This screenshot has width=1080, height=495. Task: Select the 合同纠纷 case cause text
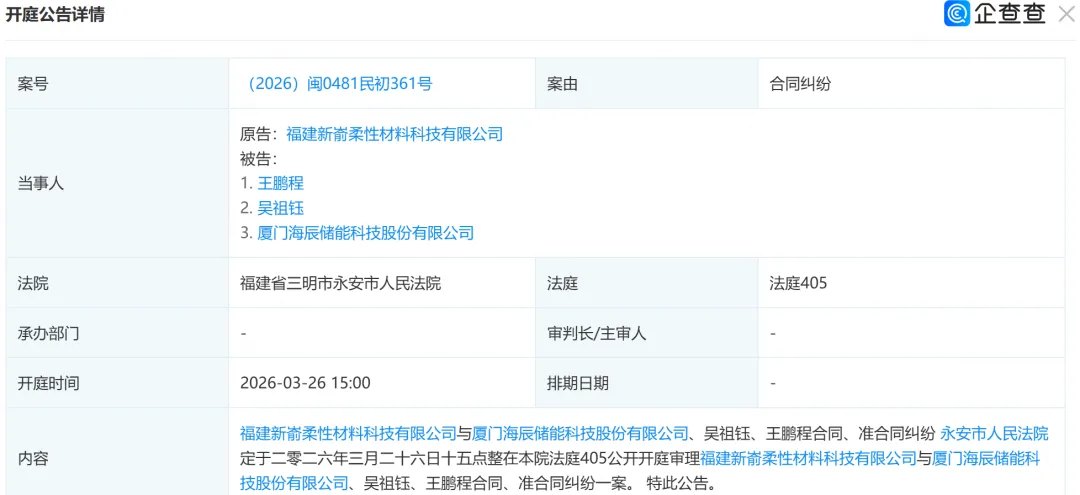[x=800, y=84]
